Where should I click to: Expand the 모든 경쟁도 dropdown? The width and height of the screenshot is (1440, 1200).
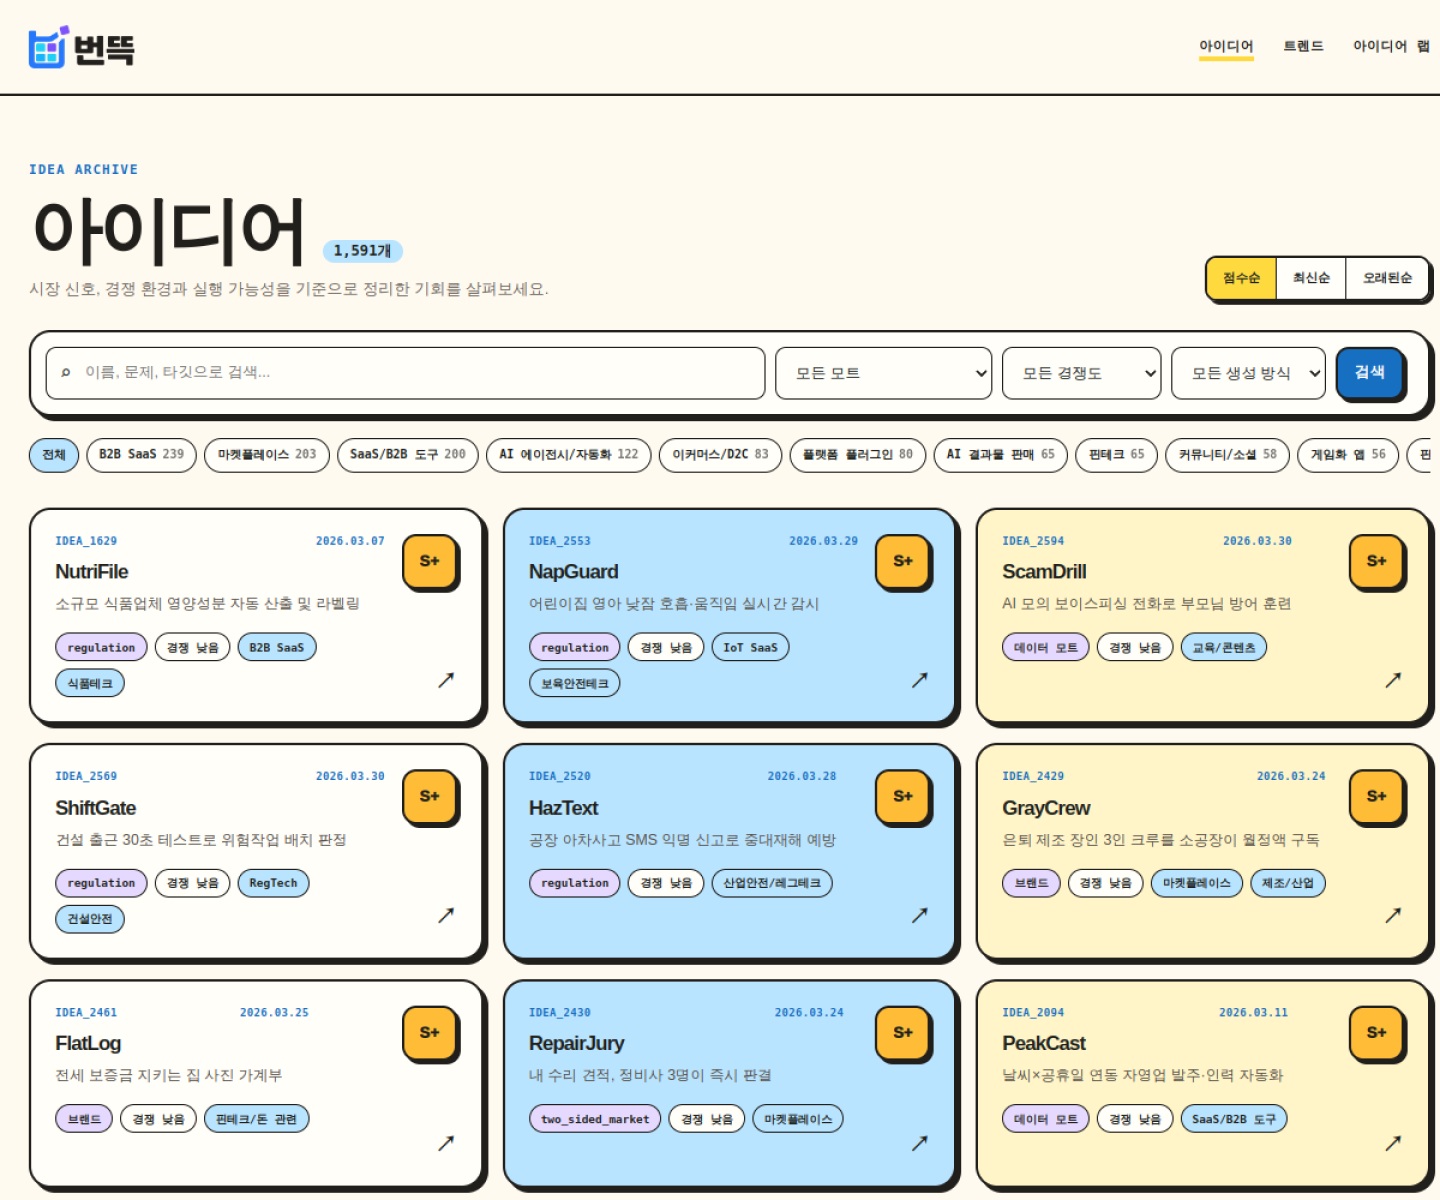(x=1082, y=373)
